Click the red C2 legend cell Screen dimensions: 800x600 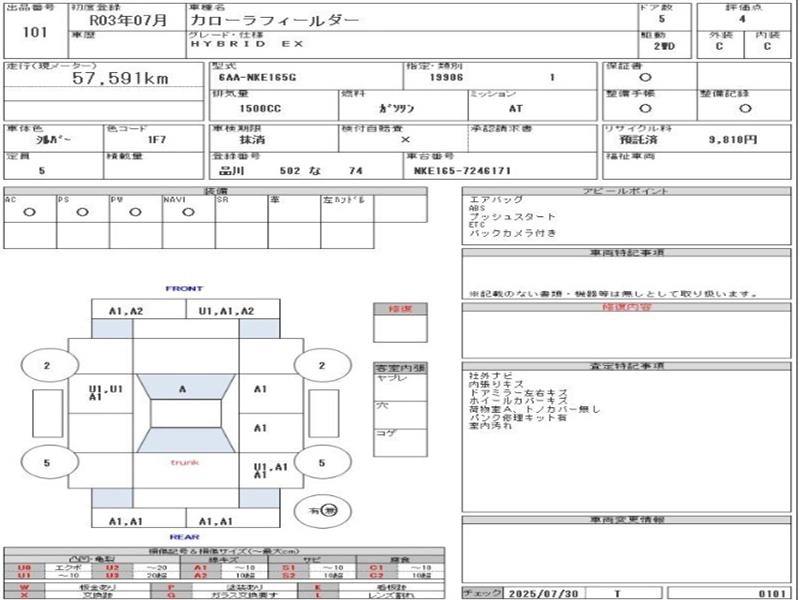377,576
